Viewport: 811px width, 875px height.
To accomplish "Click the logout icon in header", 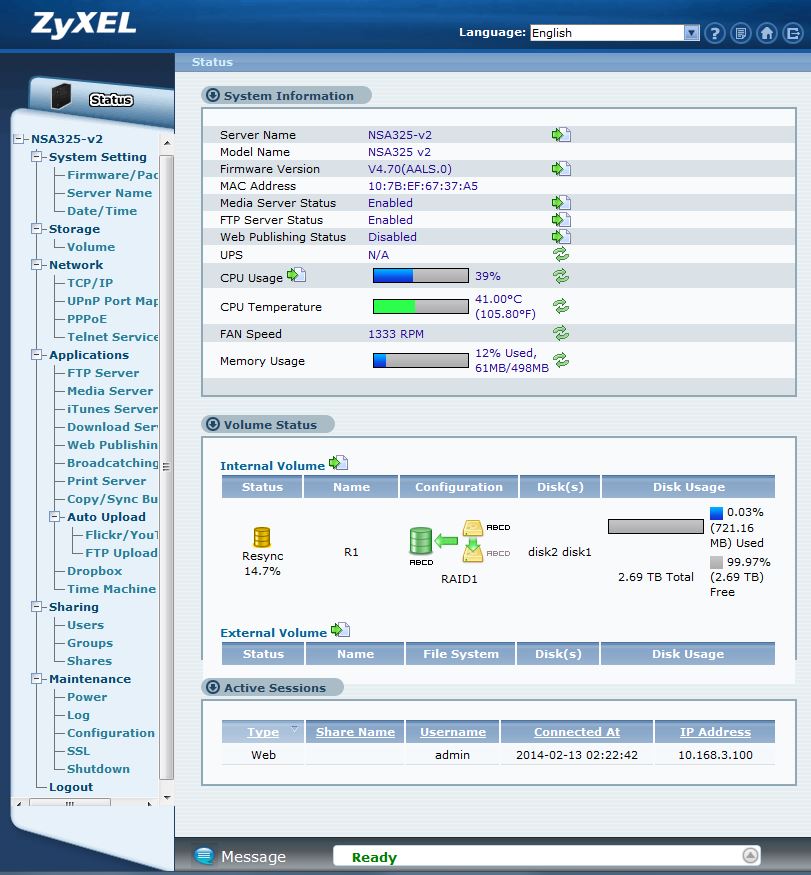I will pyautogui.click(x=793, y=33).
